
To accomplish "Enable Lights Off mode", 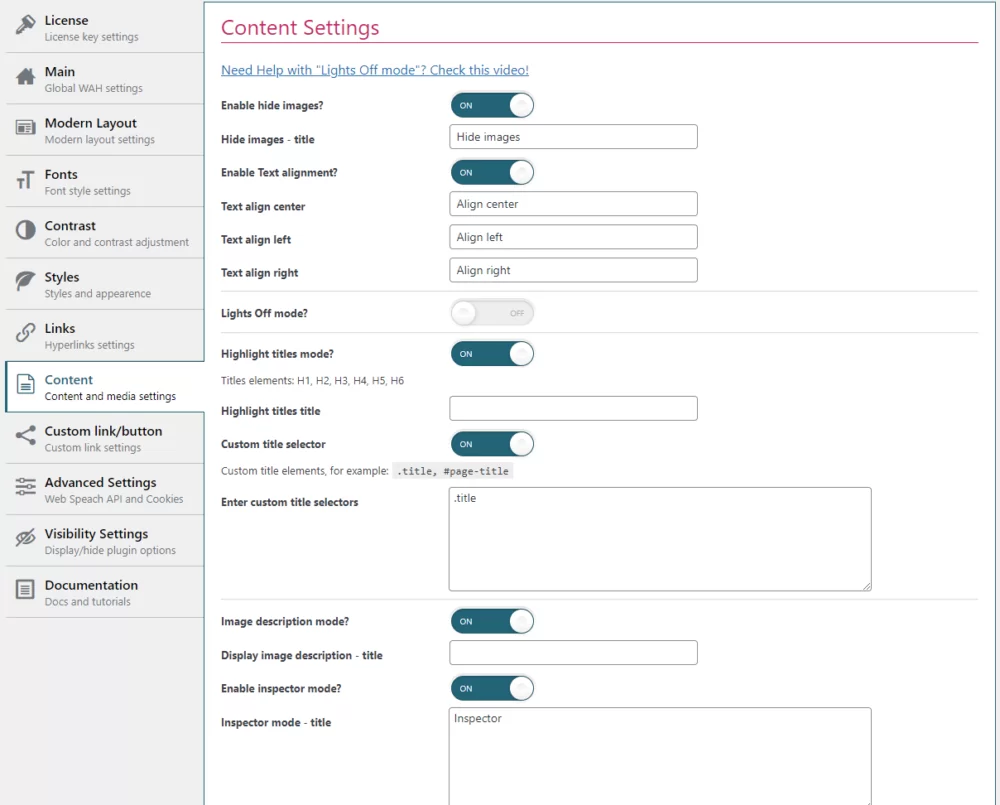I will click(x=492, y=312).
